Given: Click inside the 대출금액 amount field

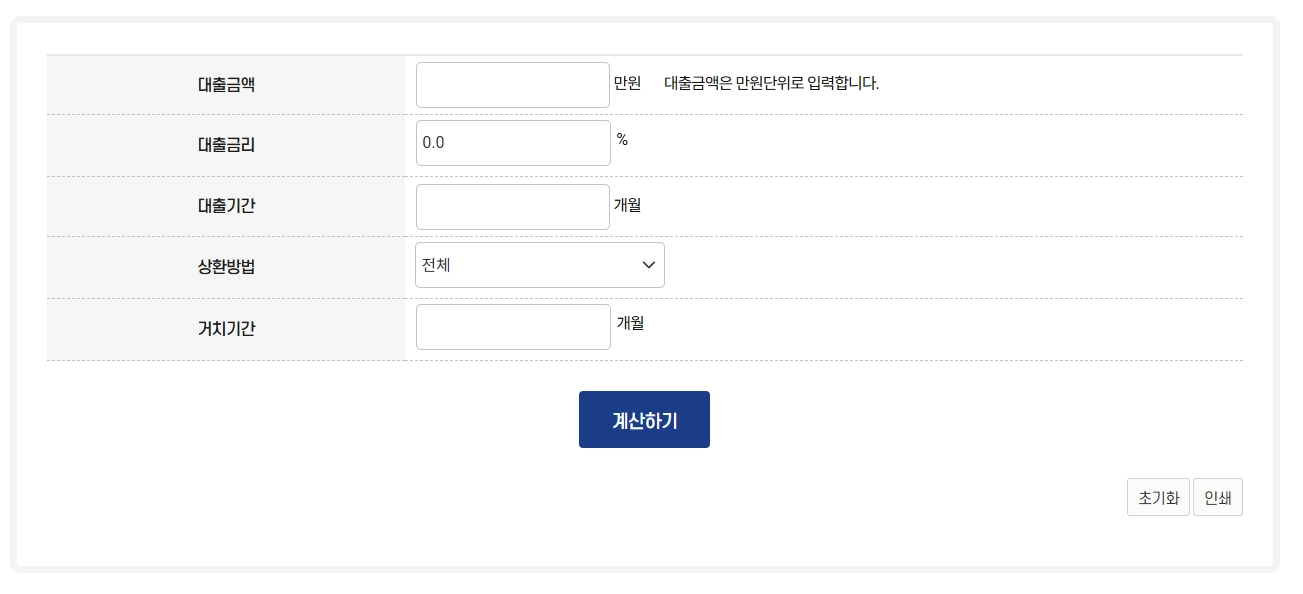Looking at the screenshot, I should point(512,84).
